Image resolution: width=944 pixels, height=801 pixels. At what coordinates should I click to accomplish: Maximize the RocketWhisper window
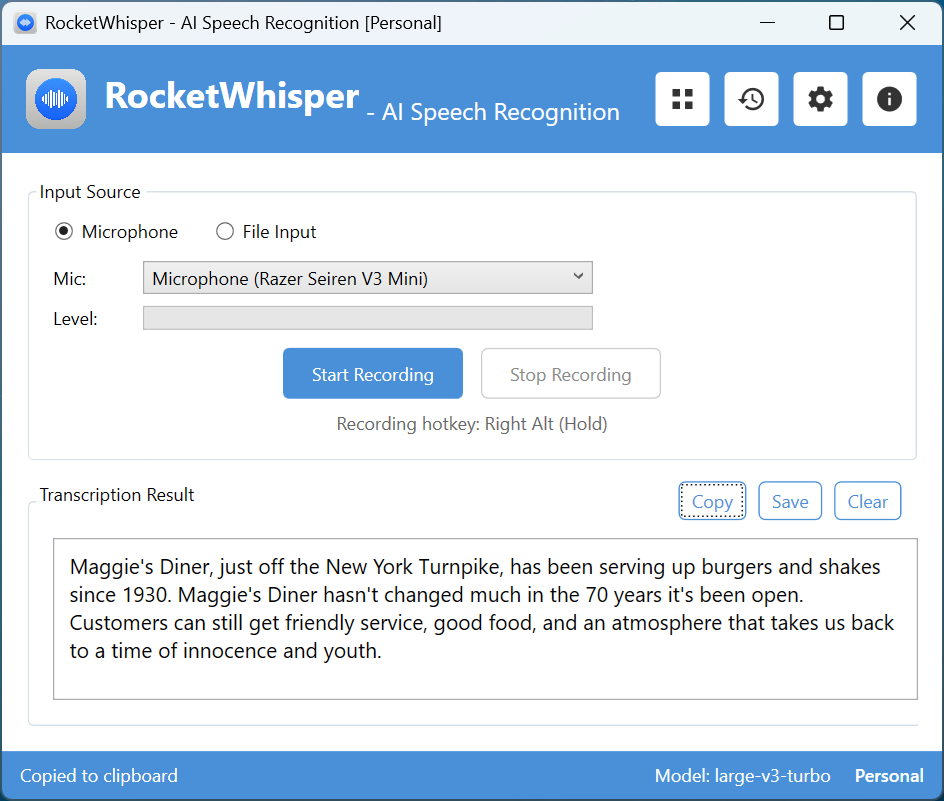click(836, 23)
